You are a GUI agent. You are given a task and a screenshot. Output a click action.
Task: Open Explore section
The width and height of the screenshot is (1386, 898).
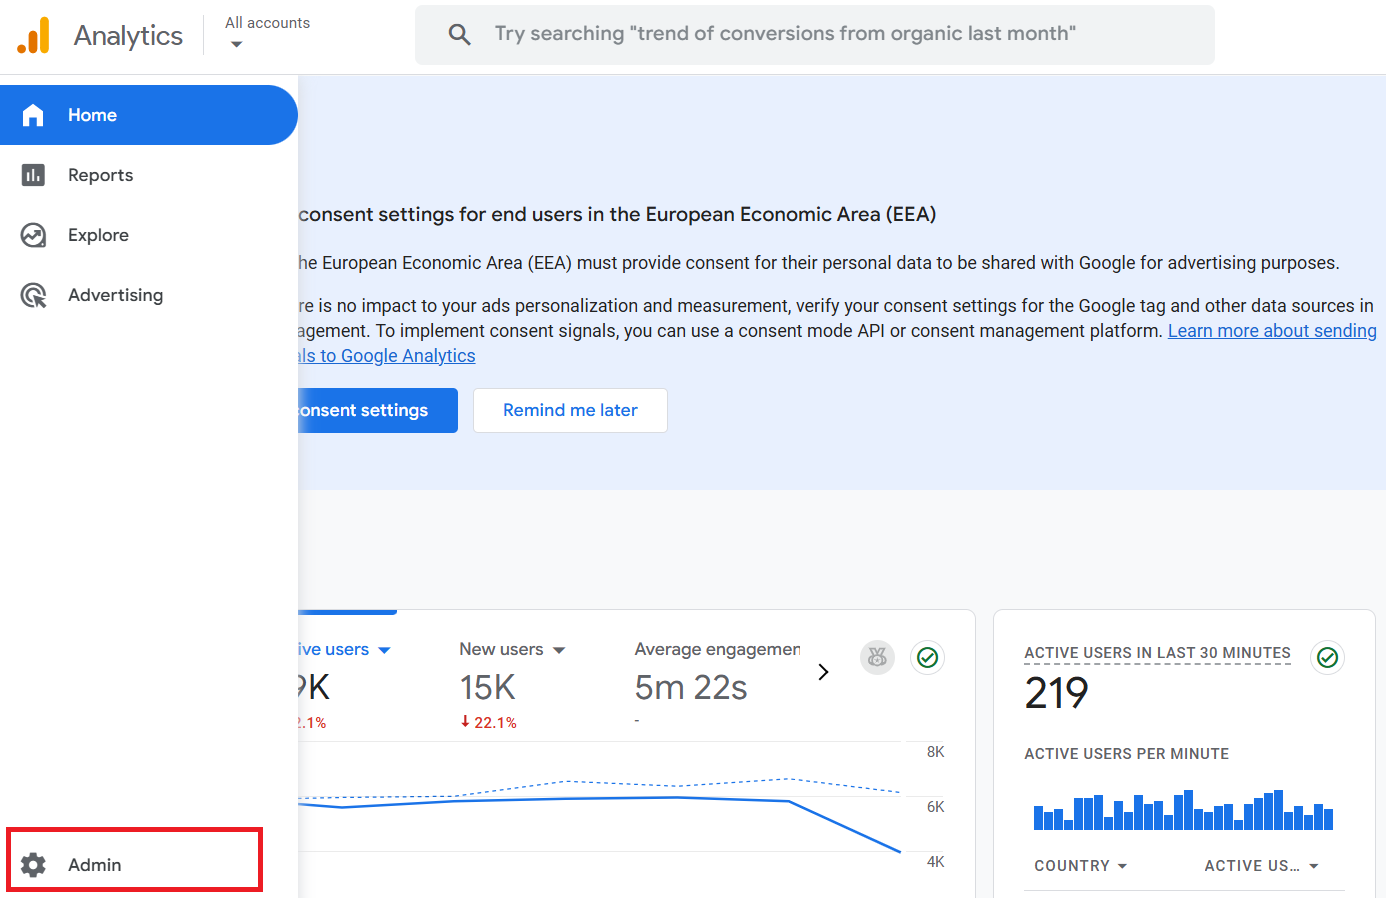(x=149, y=235)
